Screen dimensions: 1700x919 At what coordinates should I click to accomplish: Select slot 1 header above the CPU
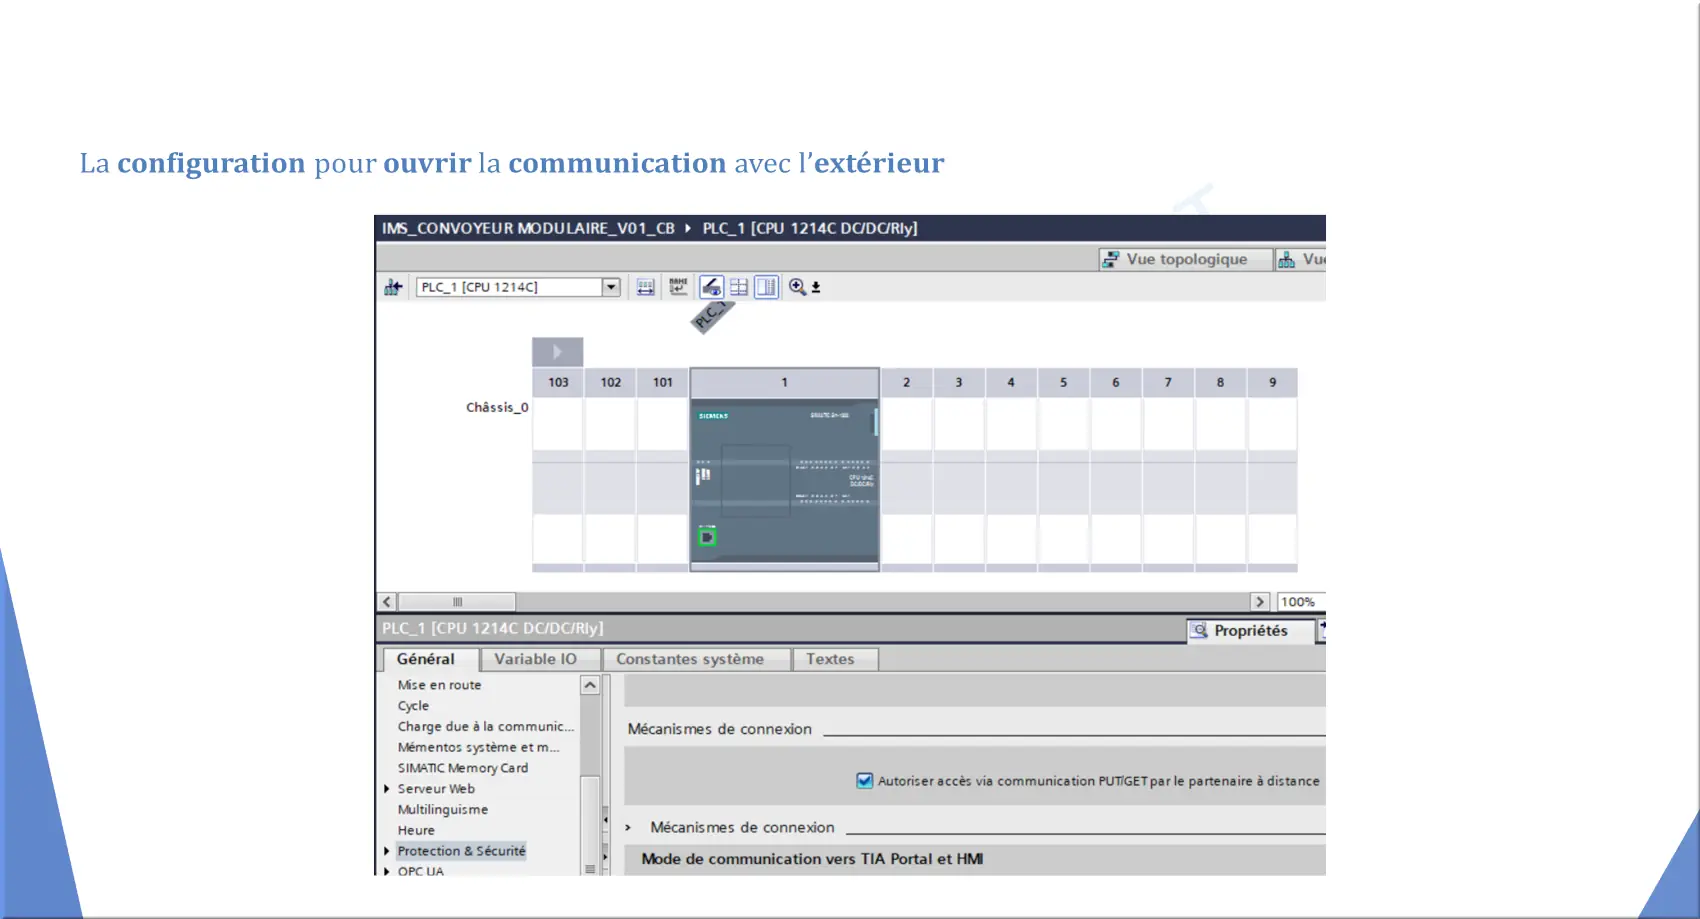click(x=785, y=382)
